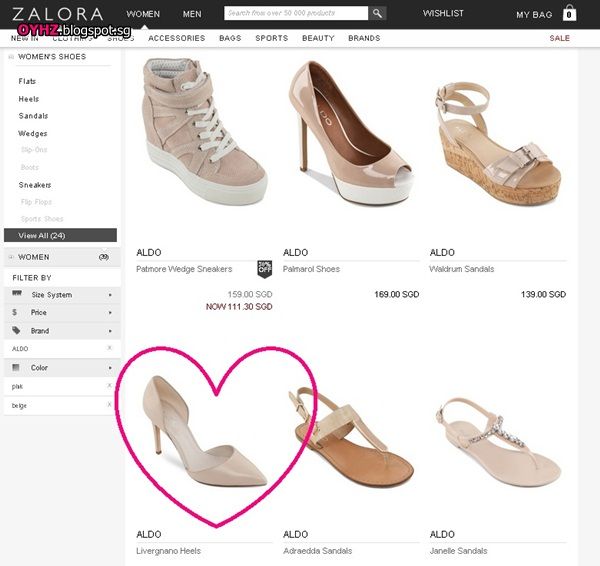
Task: Open the Accessories menu
Action: (177, 38)
